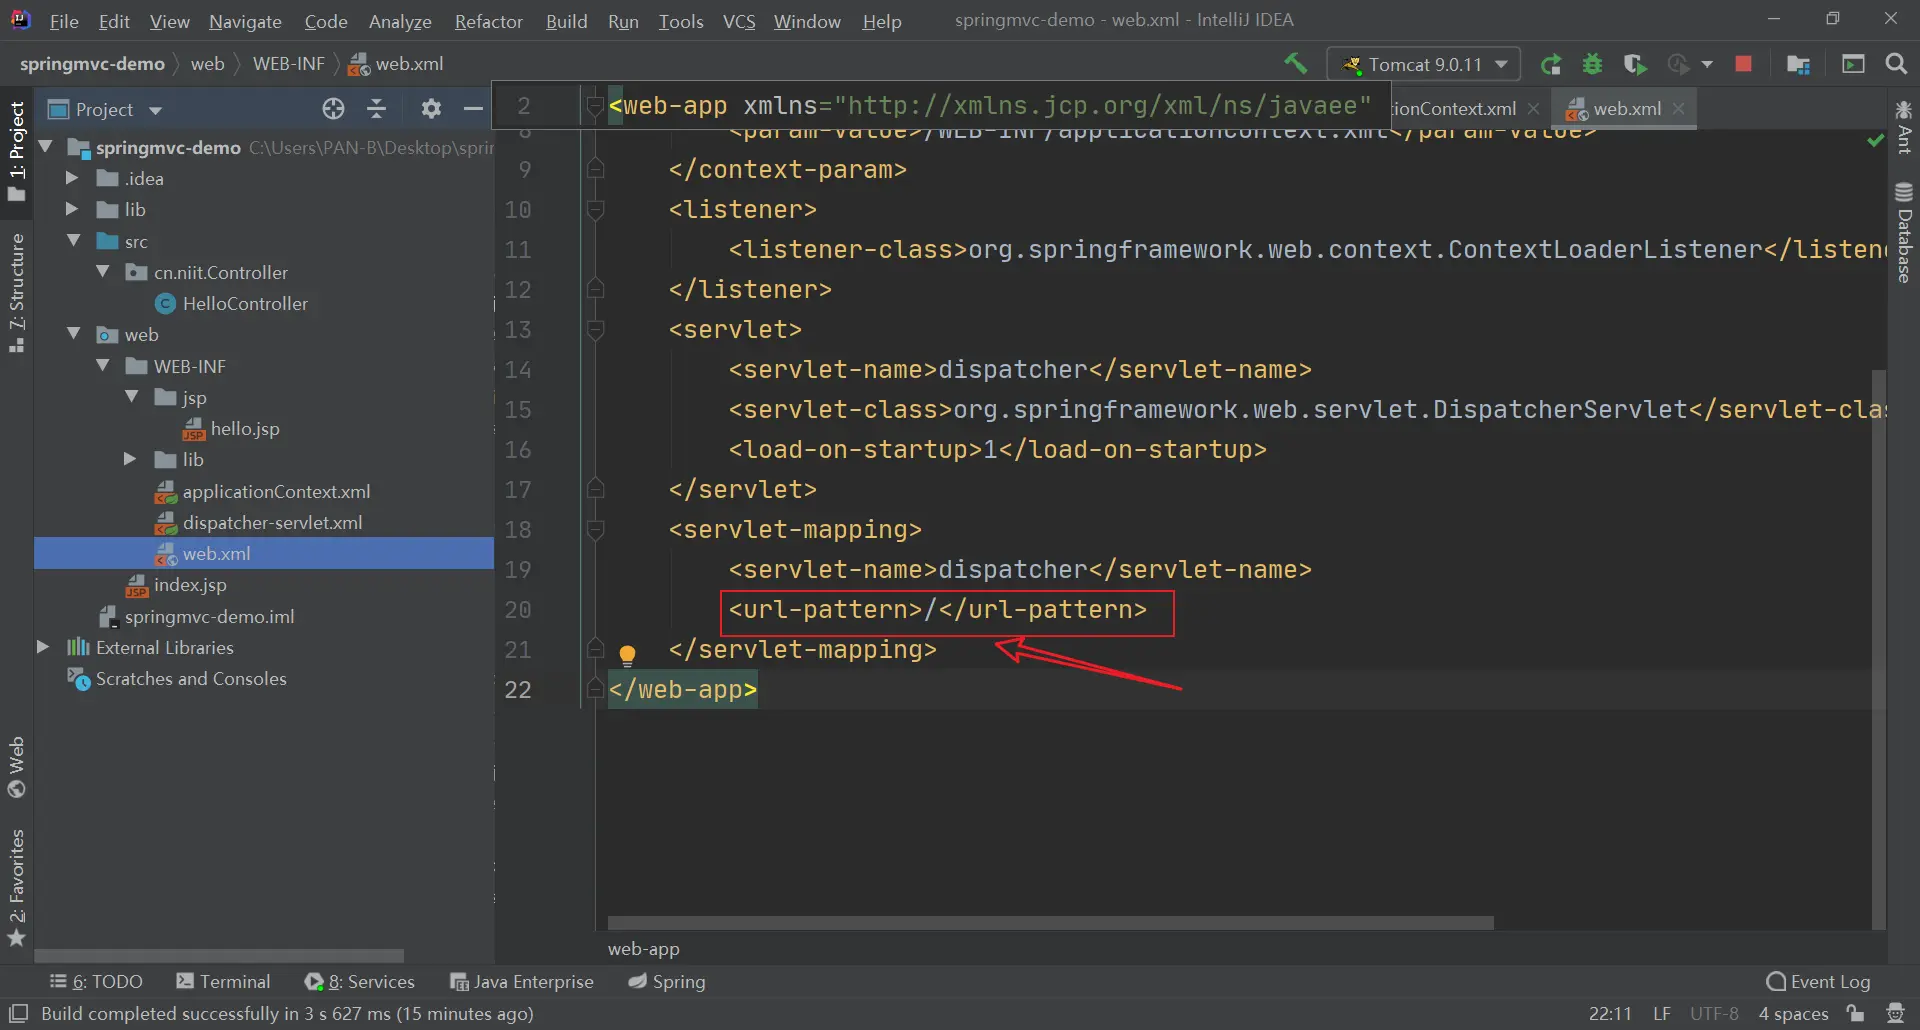Click locate-in-tree crosshair icon in Project panel

pos(333,108)
